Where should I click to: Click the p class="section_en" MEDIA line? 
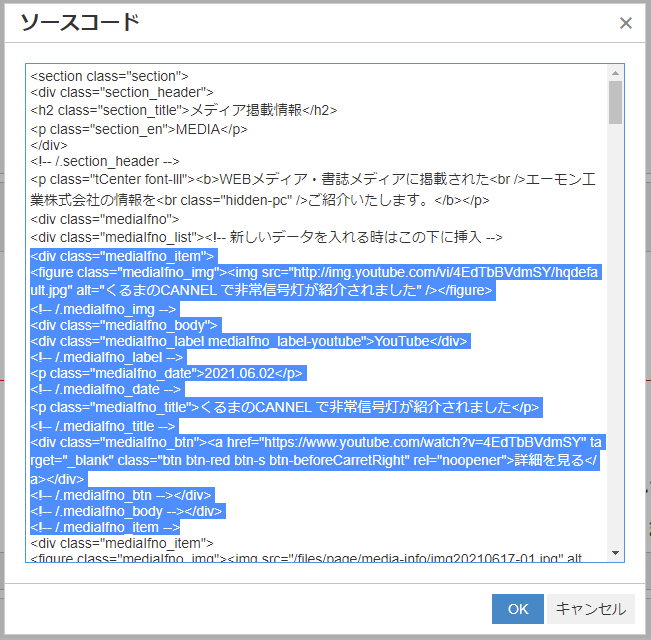pyautogui.click(x=139, y=128)
